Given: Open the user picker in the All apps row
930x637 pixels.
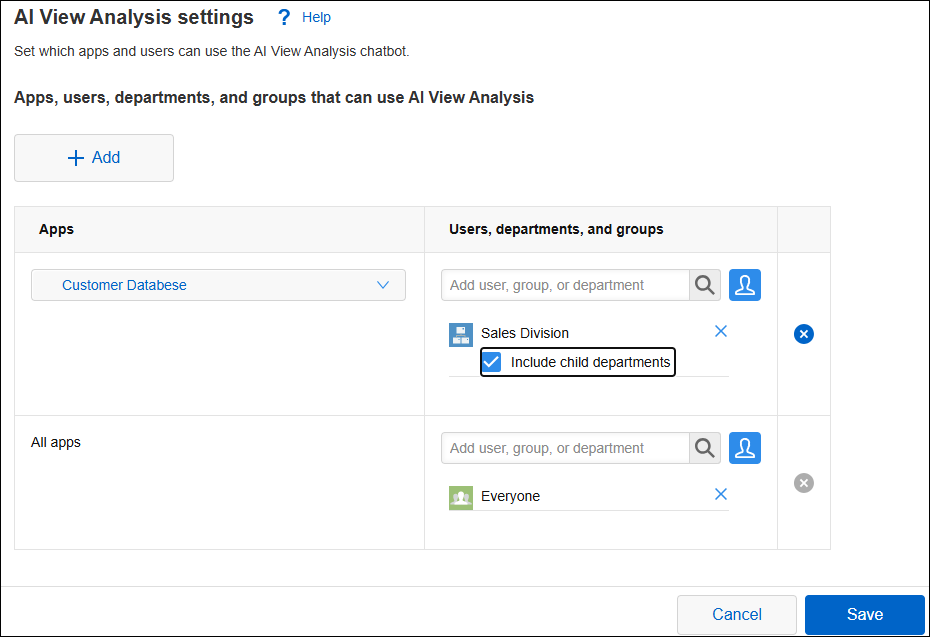Looking at the screenshot, I should pos(744,448).
